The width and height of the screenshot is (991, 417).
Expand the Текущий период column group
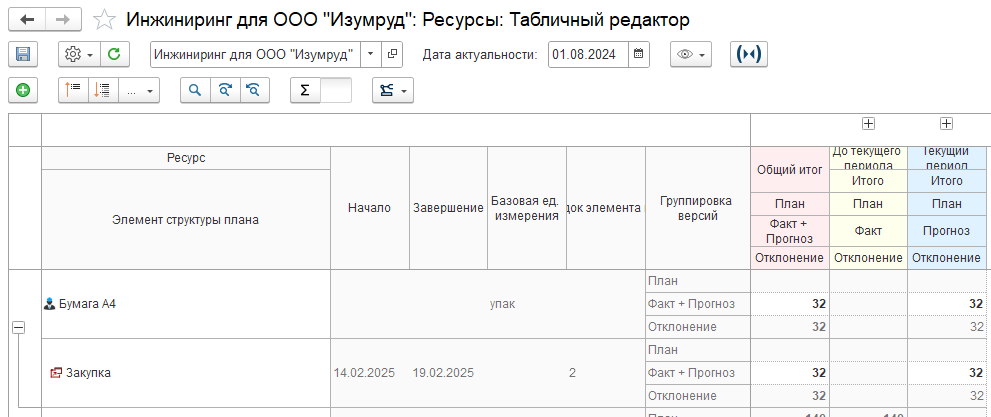946,124
